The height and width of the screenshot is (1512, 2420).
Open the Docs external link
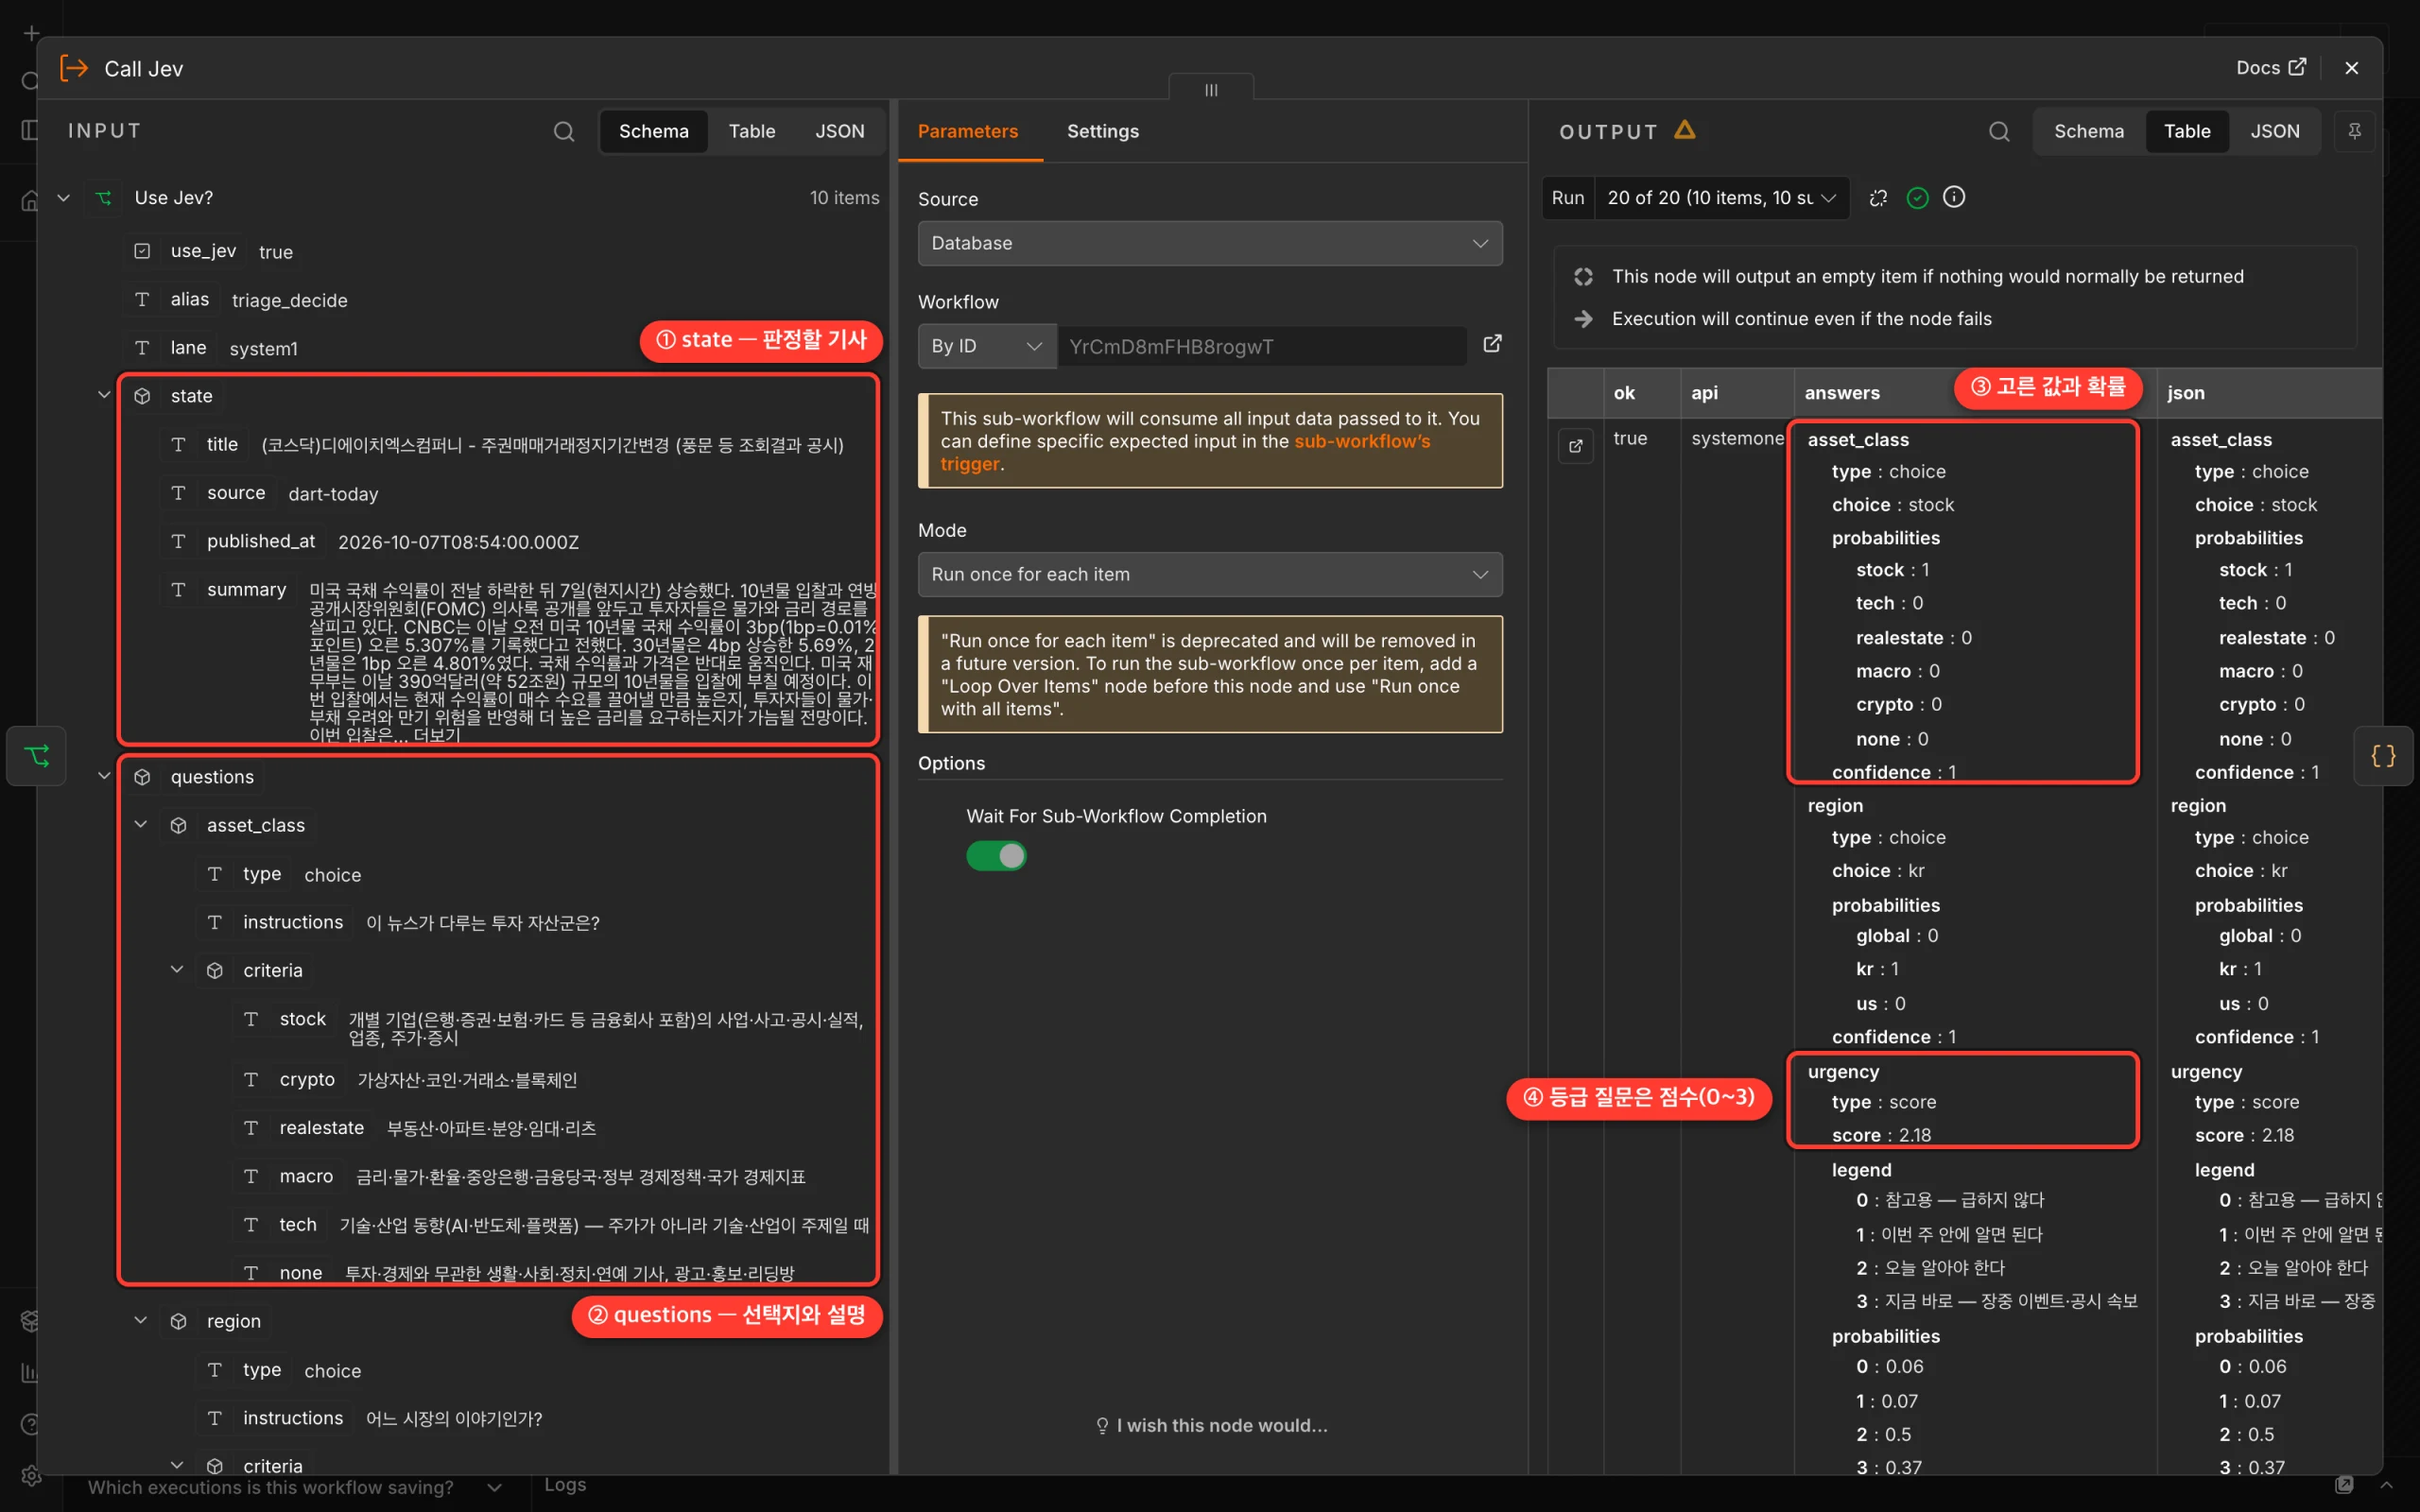pyautogui.click(x=2271, y=67)
